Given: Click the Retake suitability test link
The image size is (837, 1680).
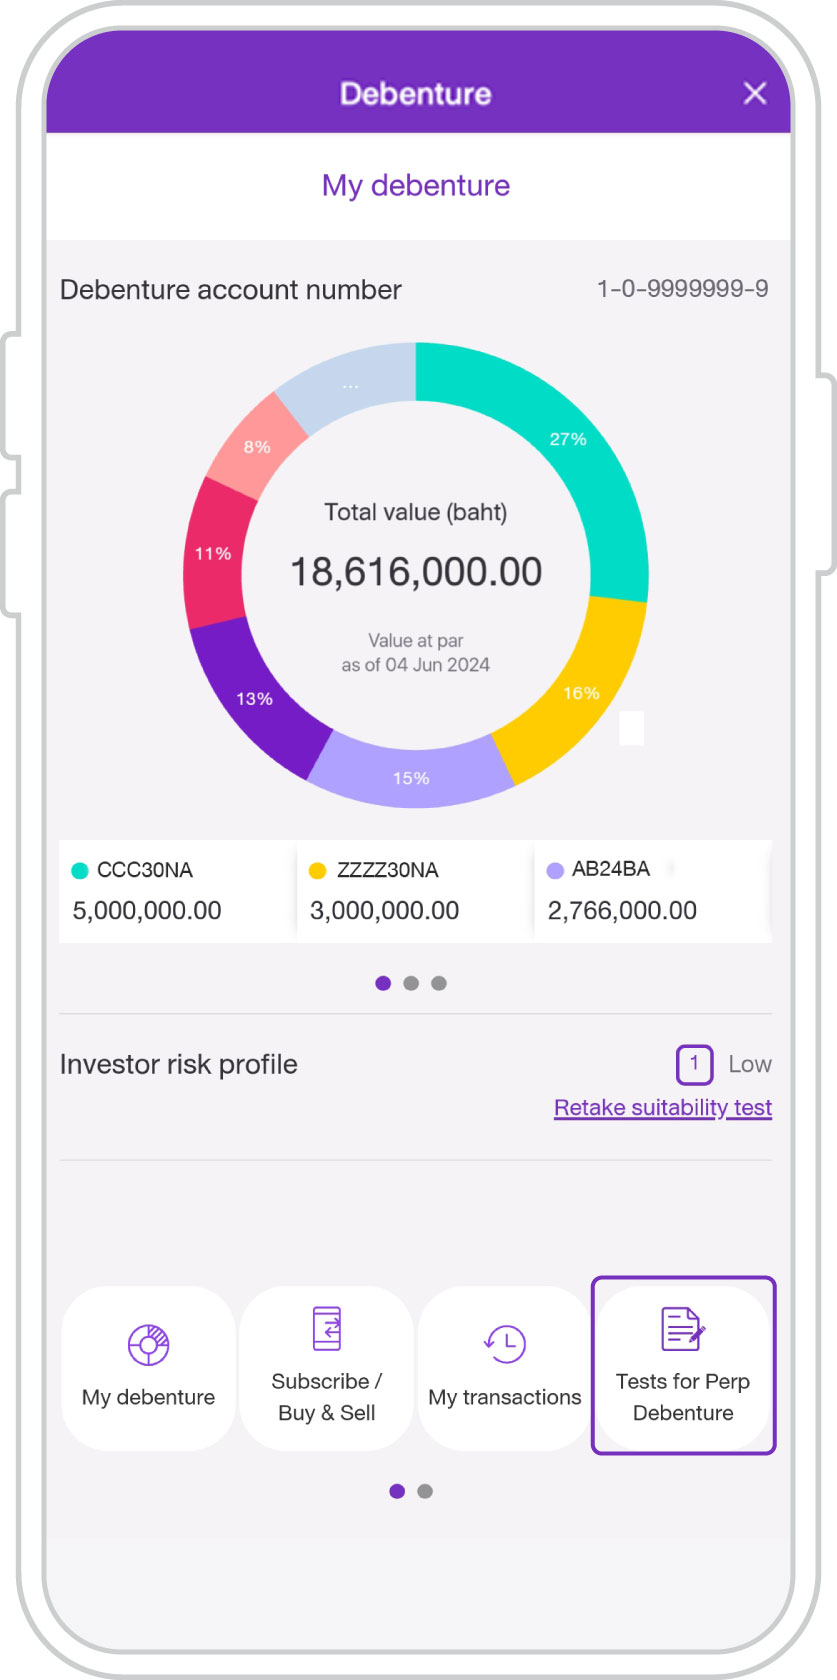Looking at the screenshot, I should coord(663,1108).
